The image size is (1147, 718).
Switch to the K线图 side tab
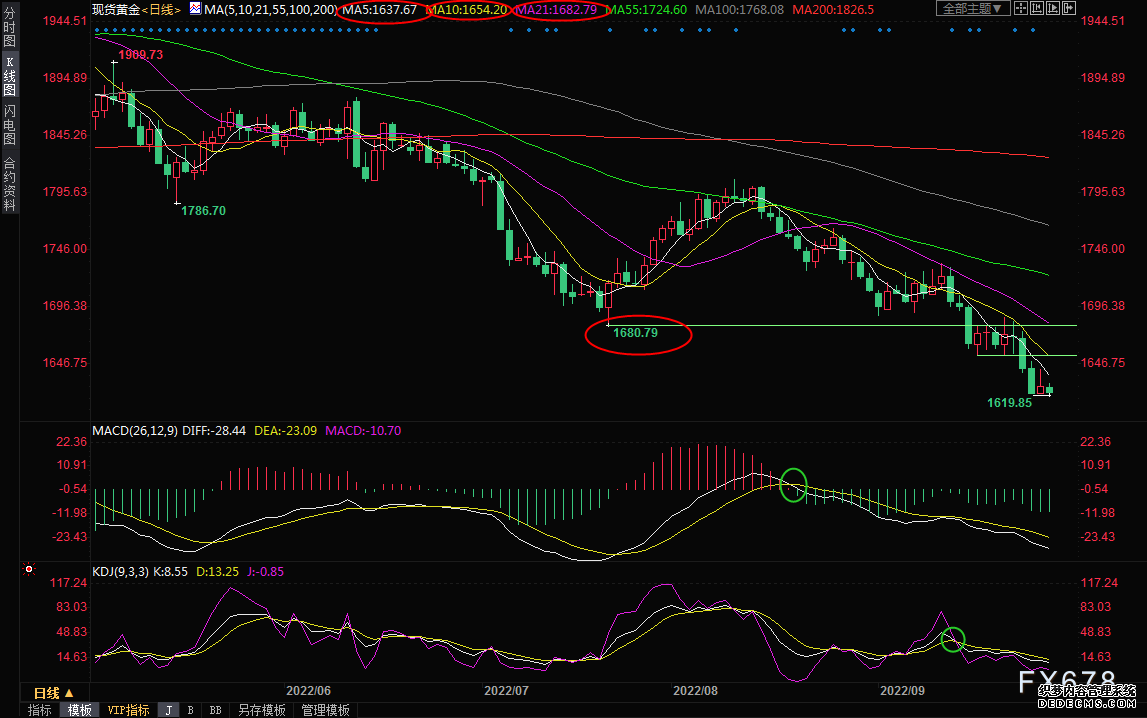(10, 76)
